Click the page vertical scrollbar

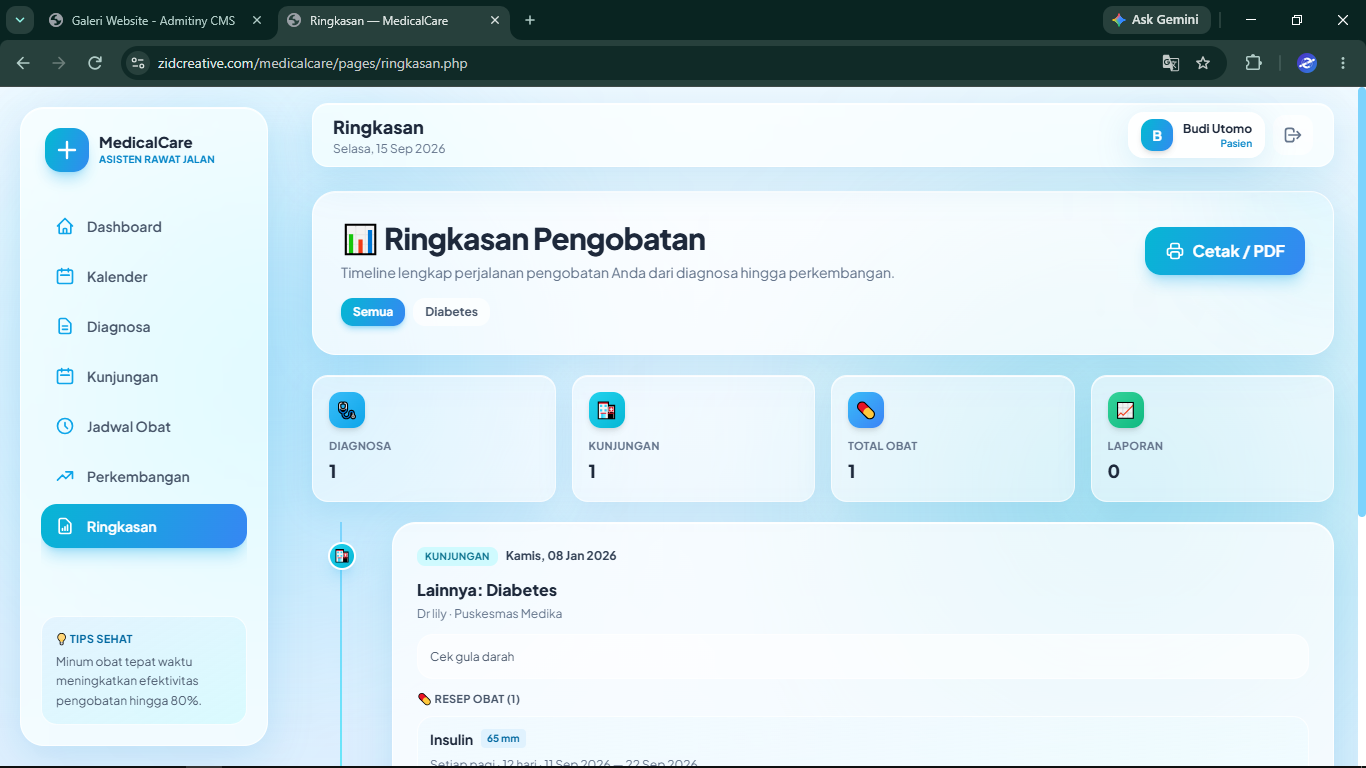pyautogui.click(x=1361, y=300)
